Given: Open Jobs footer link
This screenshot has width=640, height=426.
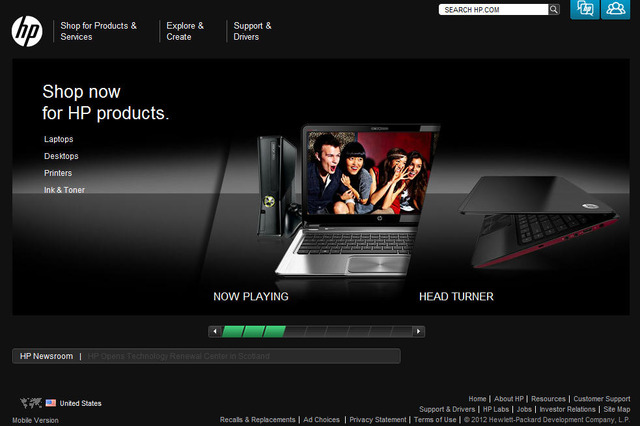Looking at the screenshot, I should coord(524,409).
